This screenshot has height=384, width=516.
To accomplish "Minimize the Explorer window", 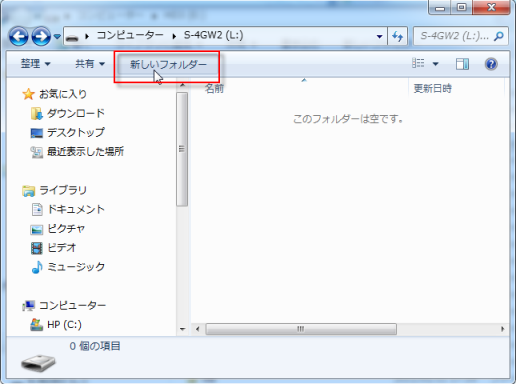I will tap(440, 8).
